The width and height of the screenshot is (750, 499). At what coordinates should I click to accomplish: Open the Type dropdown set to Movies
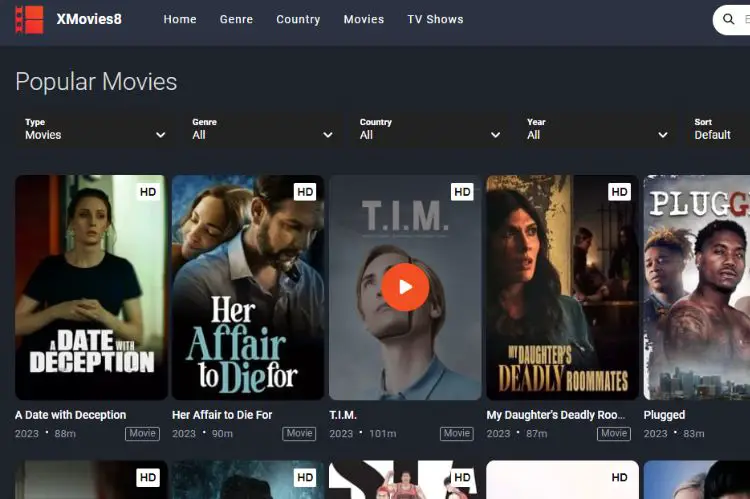[95, 129]
